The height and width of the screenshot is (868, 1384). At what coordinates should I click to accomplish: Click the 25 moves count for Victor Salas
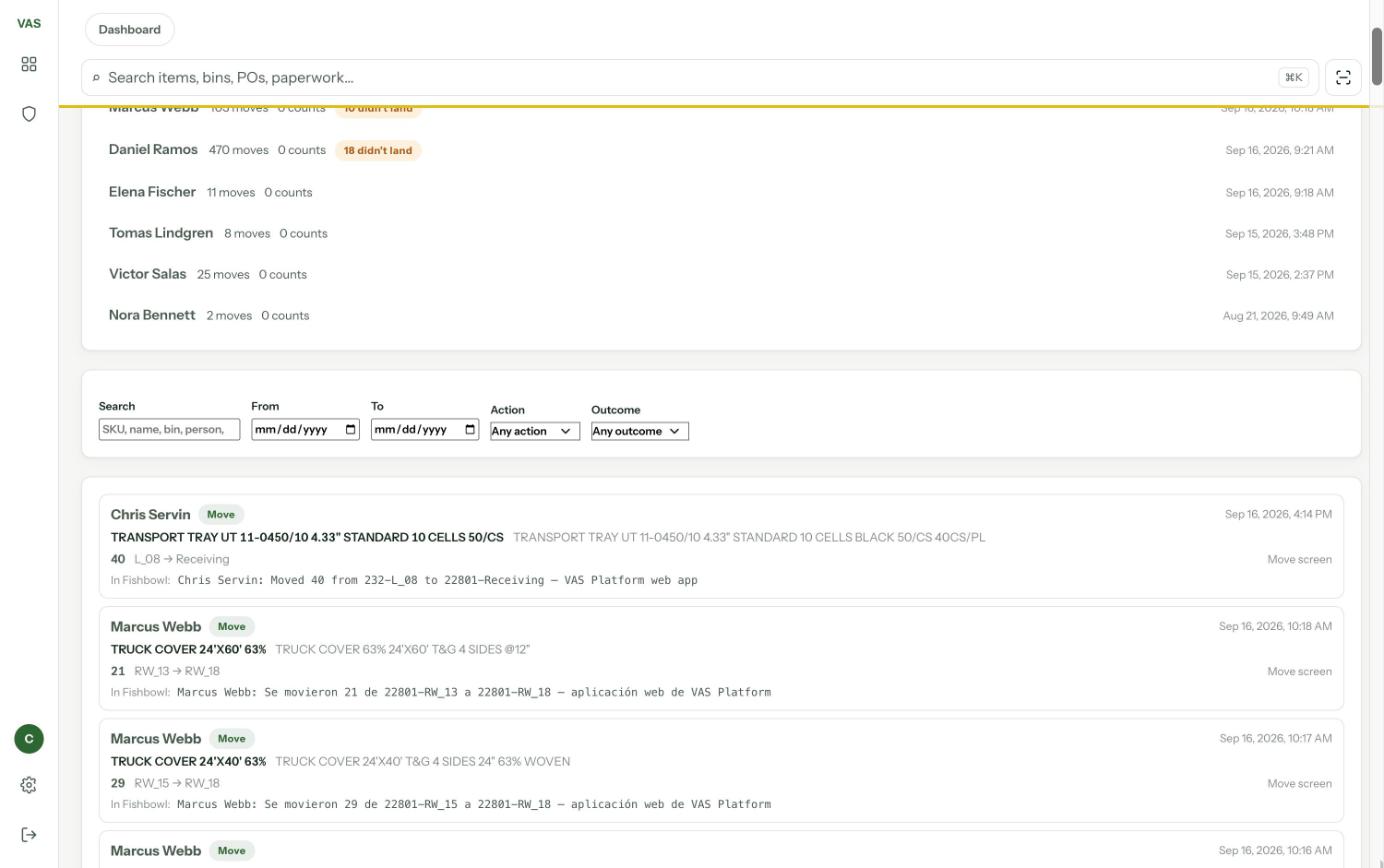coord(223,274)
